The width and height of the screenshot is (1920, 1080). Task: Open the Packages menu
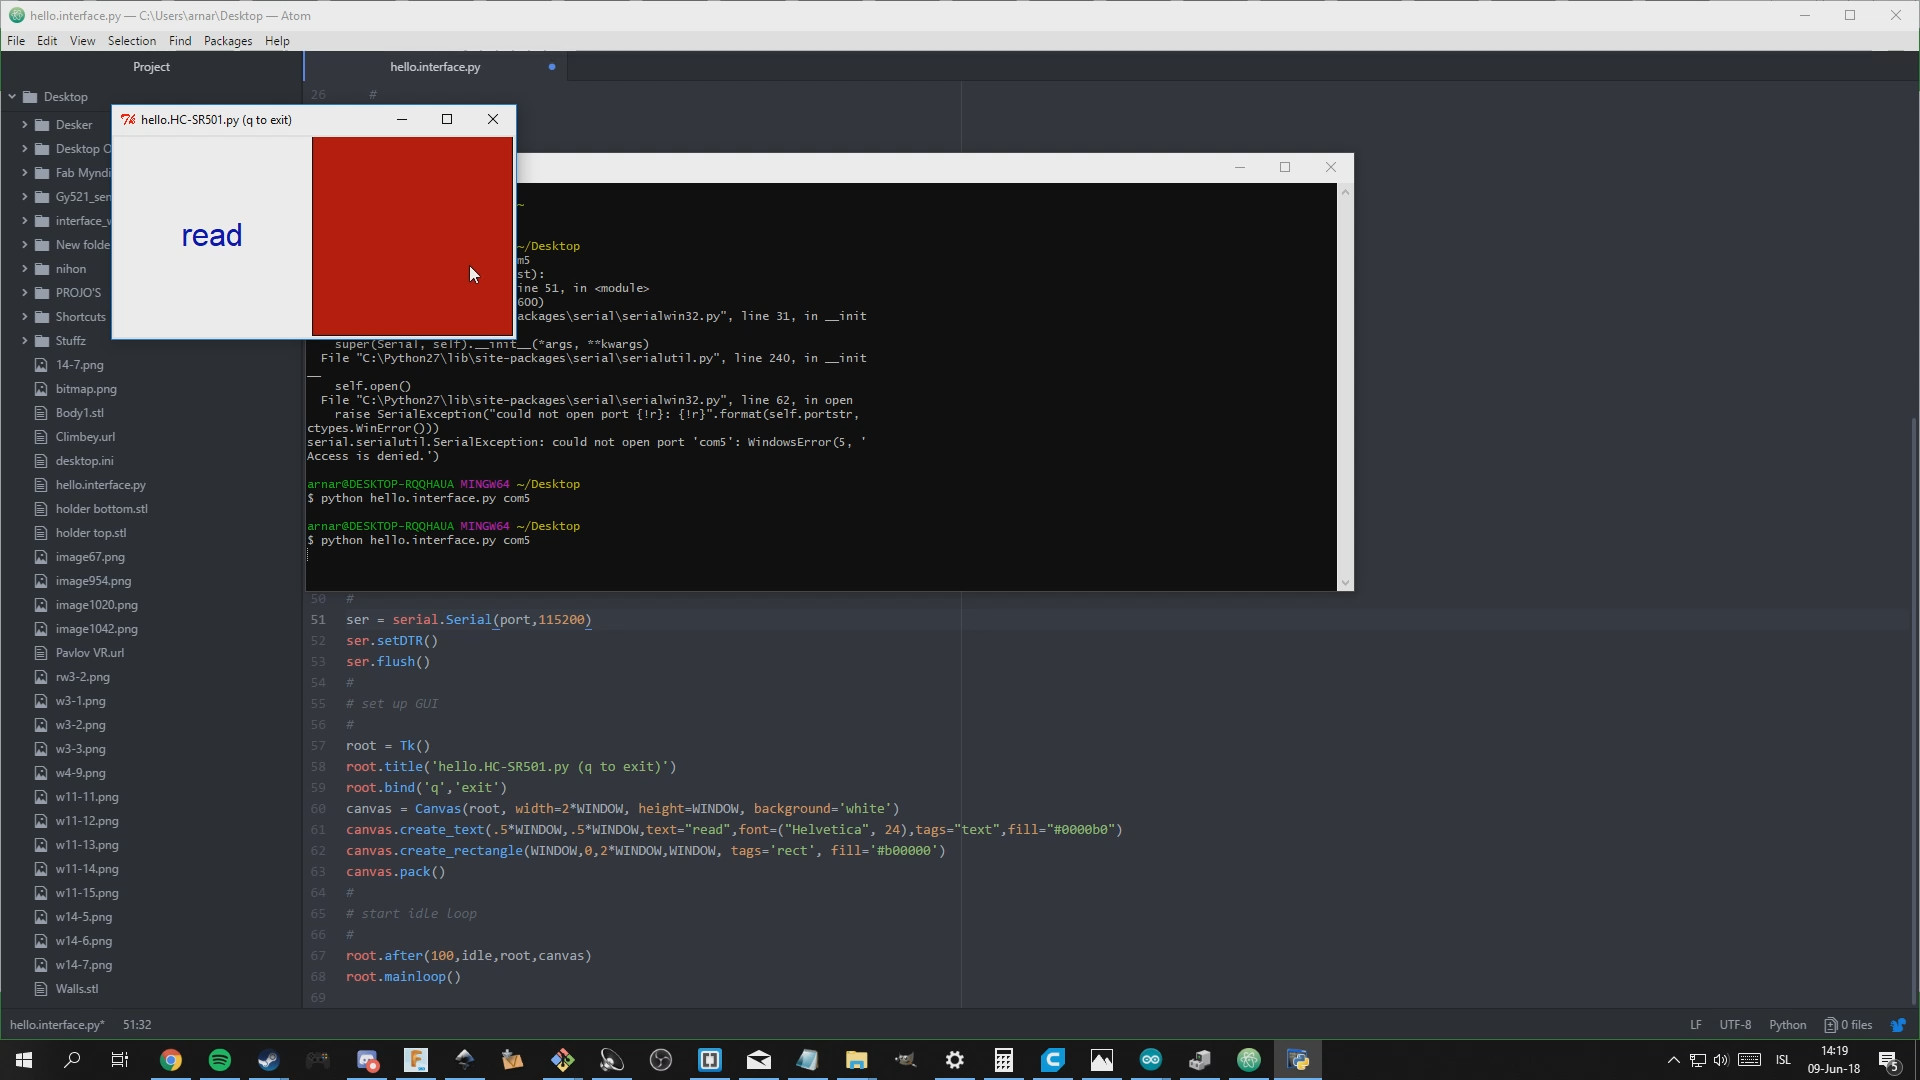tap(227, 41)
